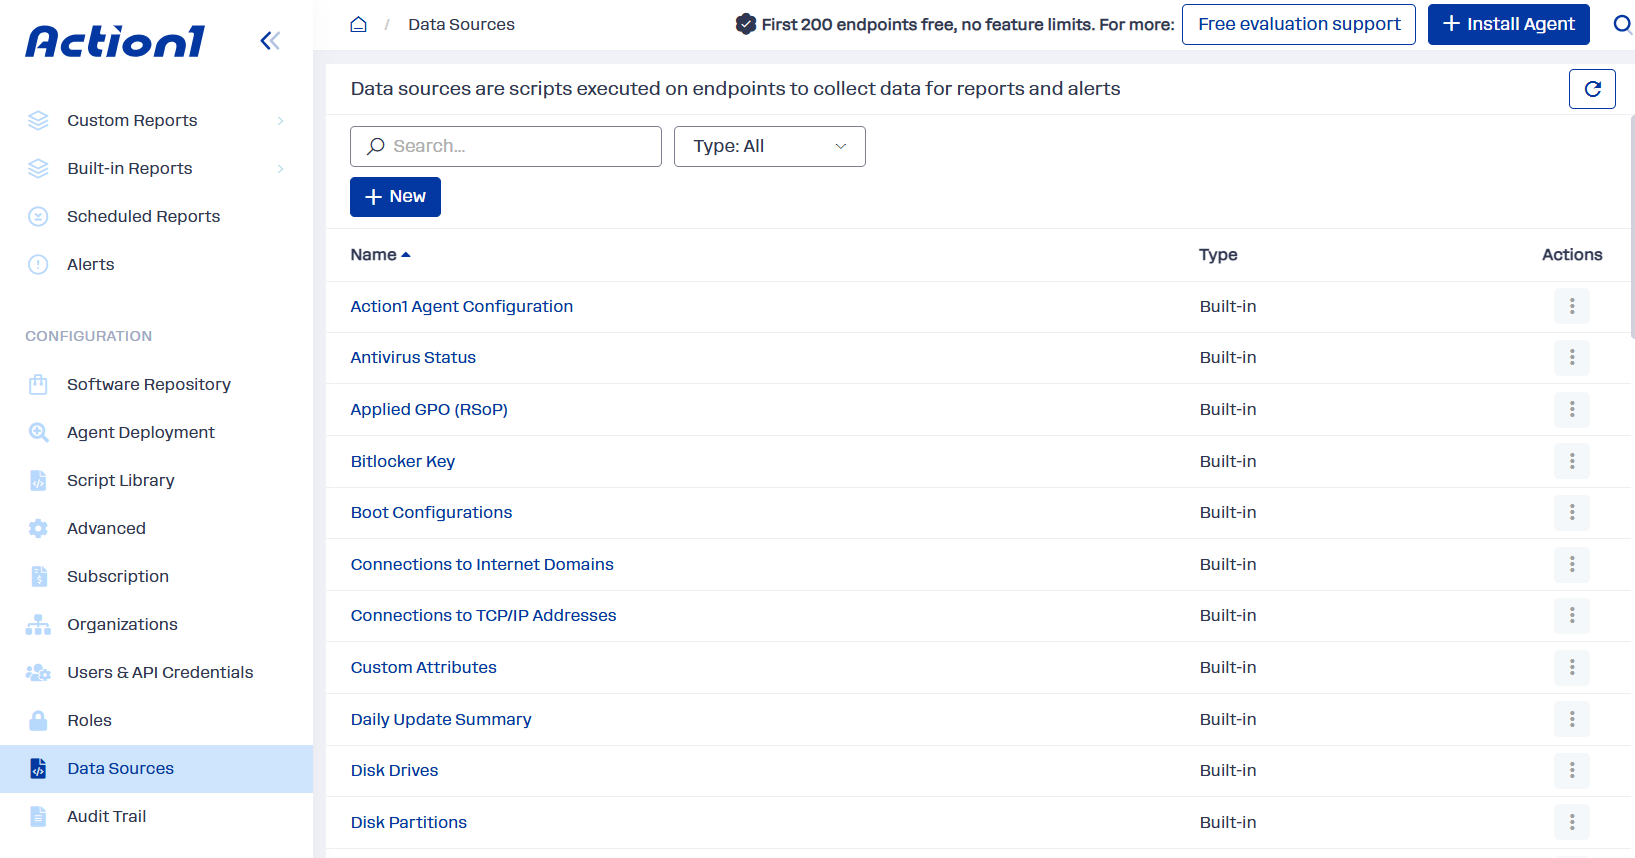Click the Roles padlock icon
The width and height of the screenshot is (1635, 858).
click(x=38, y=720)
